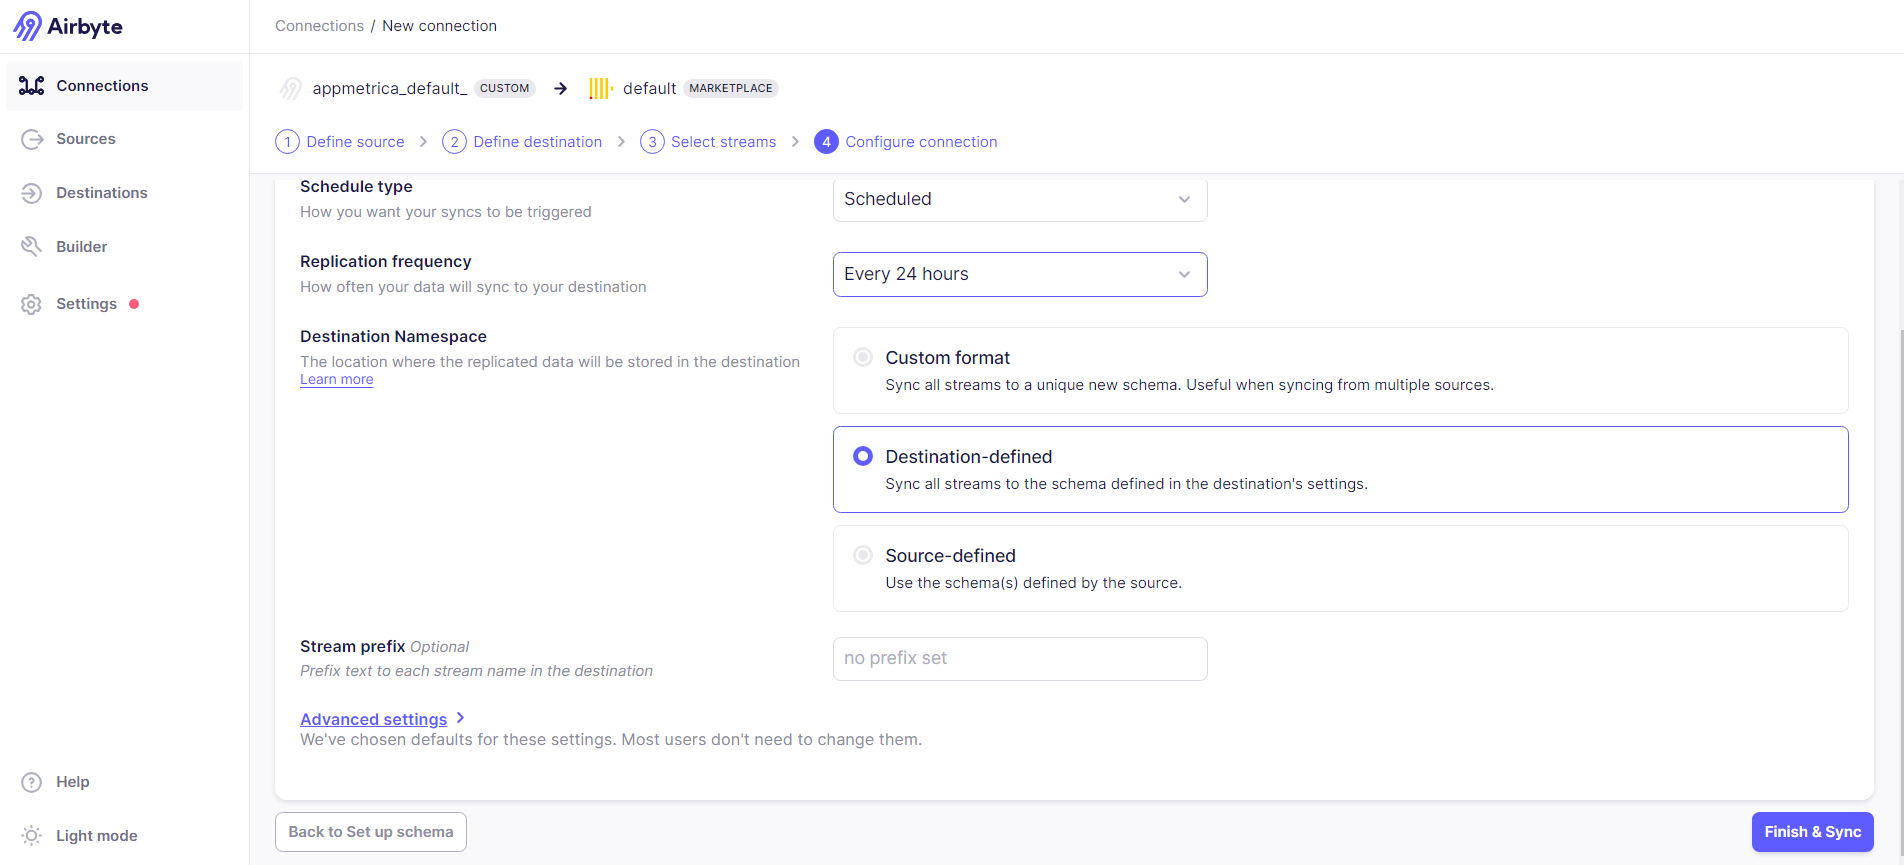The height and width of the screenshot is (865, 1904).
Task: Click the Airbyte logo
Action: click(68, 26)
